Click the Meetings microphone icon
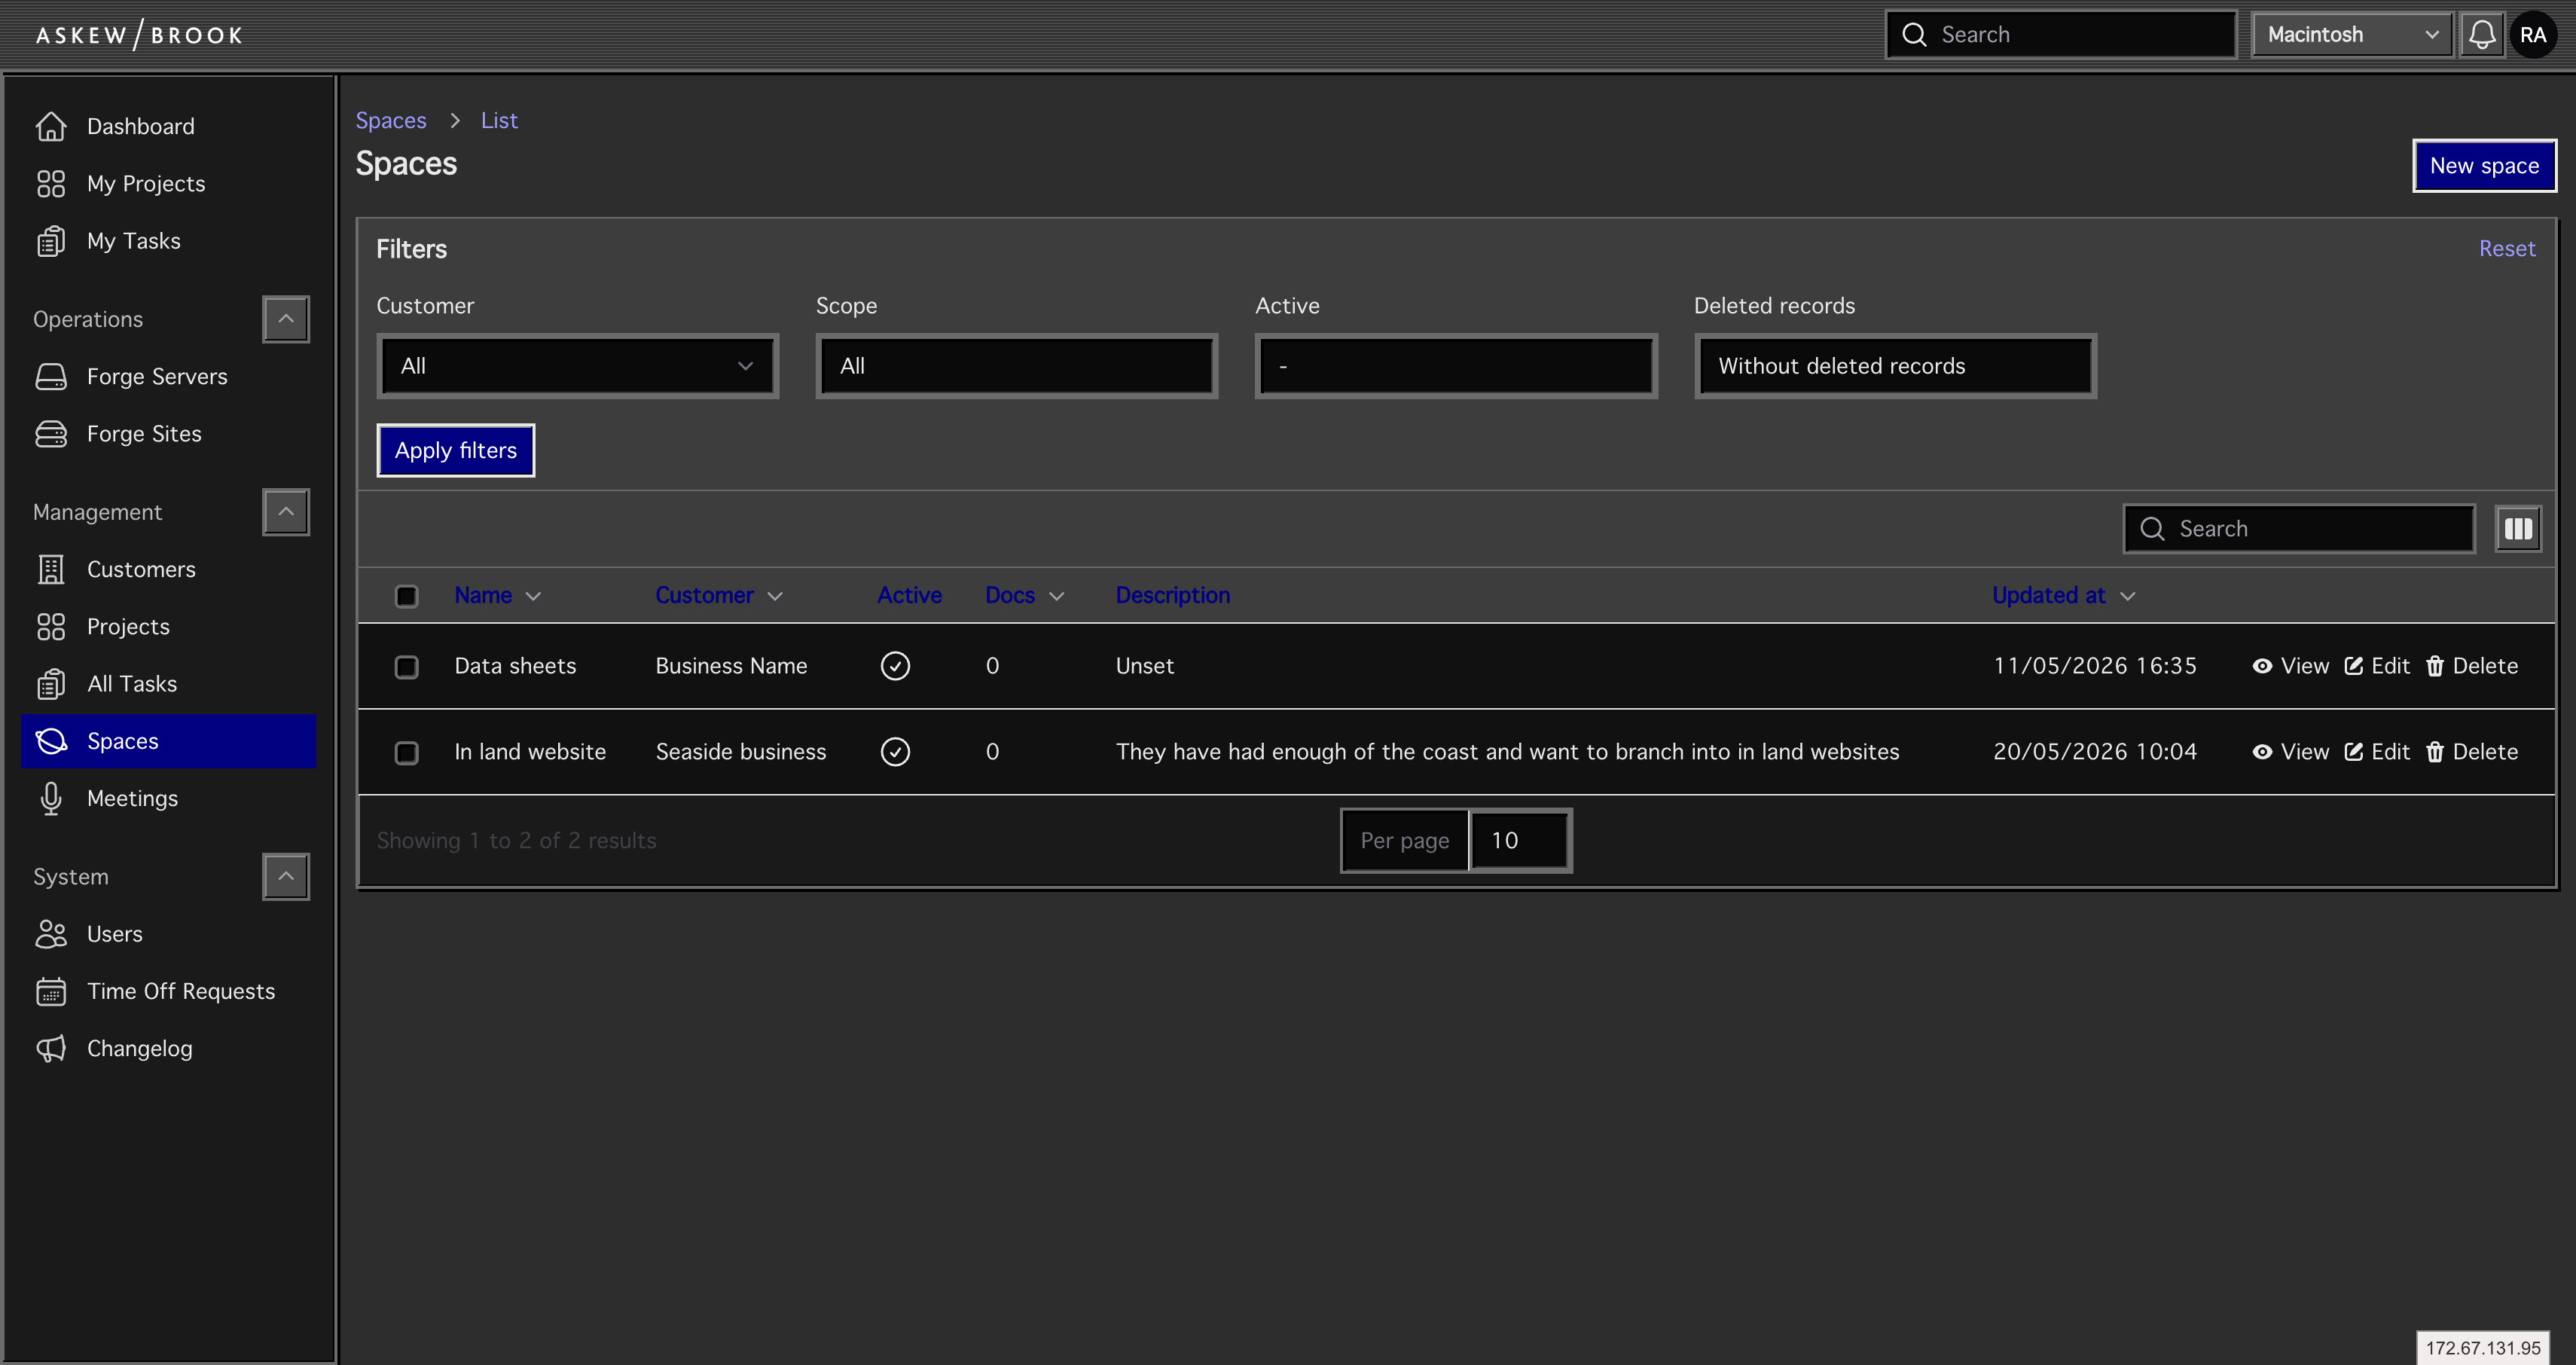 tap(51, 798)
